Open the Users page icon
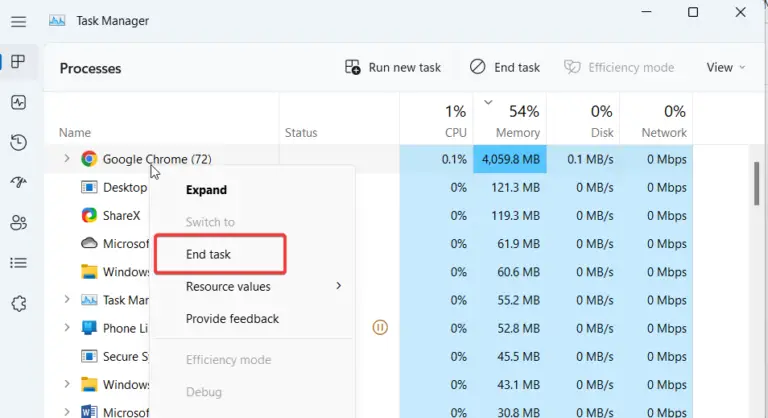The height and width of the screenshot is (418, 768). click(x=19, y=223)
